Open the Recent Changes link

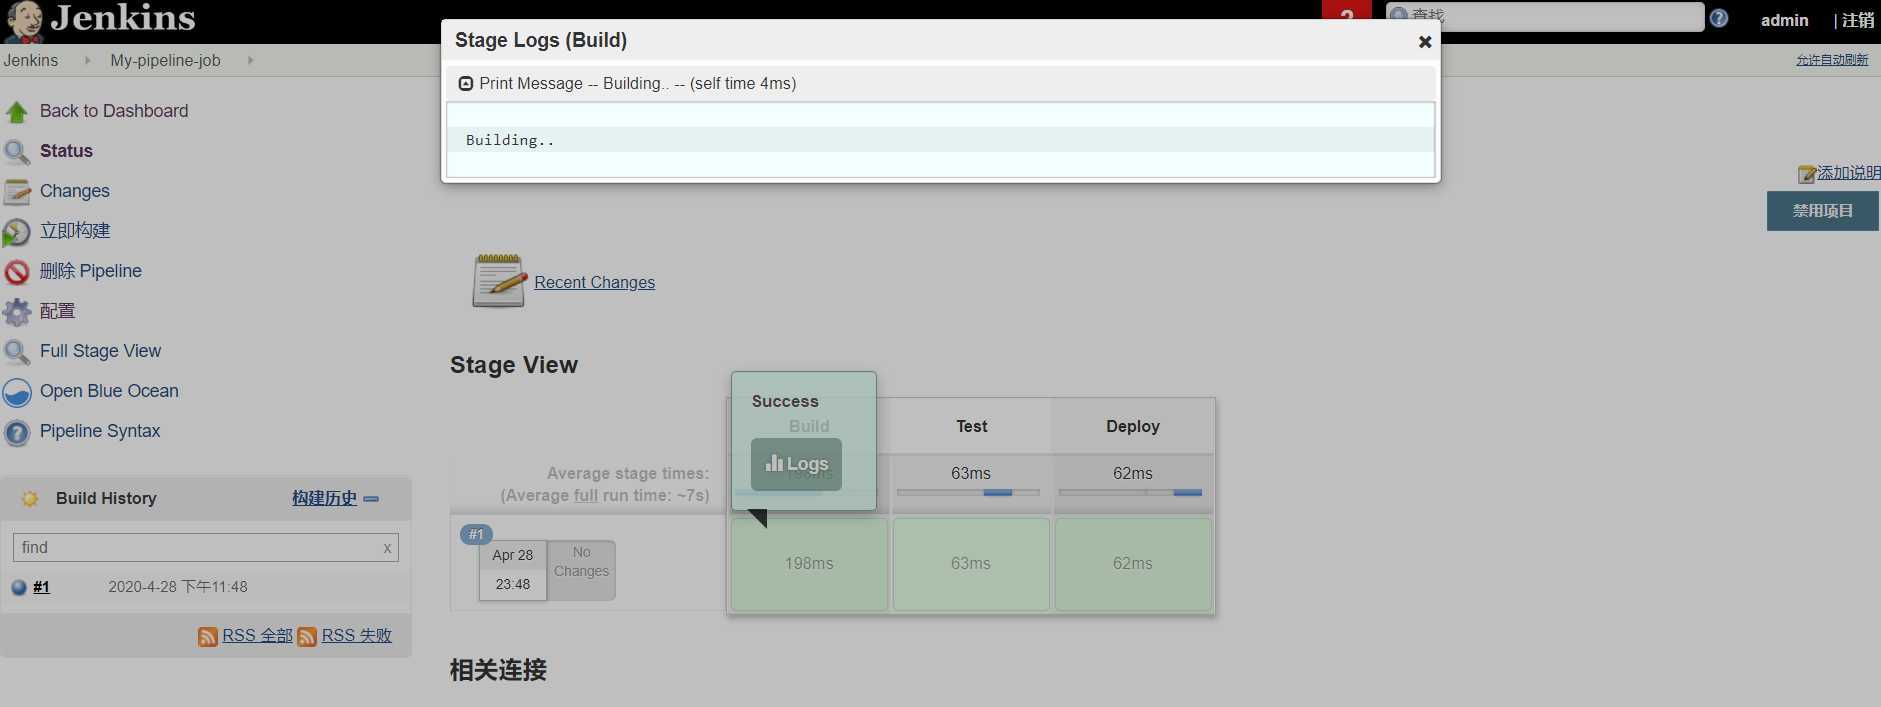[594, 282]
